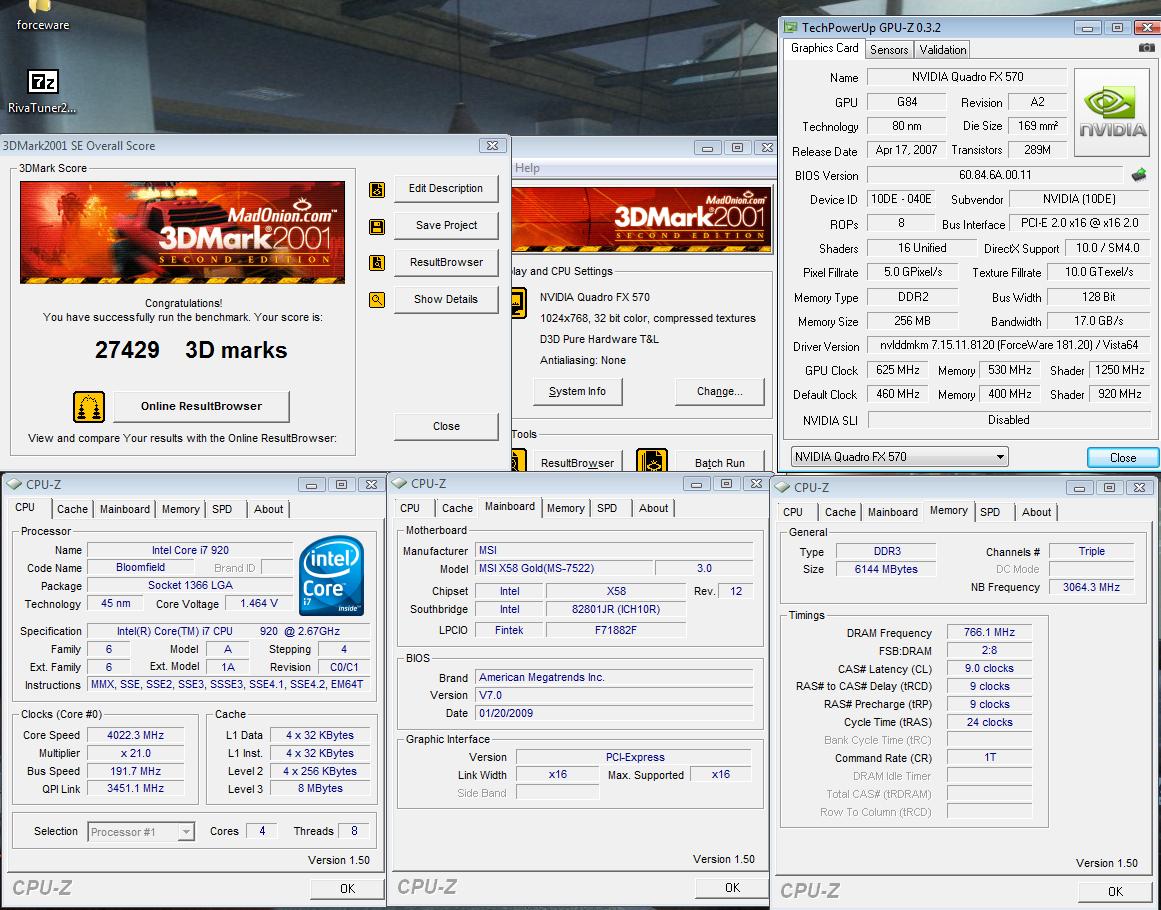Click the System Info button
The height and width of the screenshot is (910, 1161).
(x=578, y=391)
